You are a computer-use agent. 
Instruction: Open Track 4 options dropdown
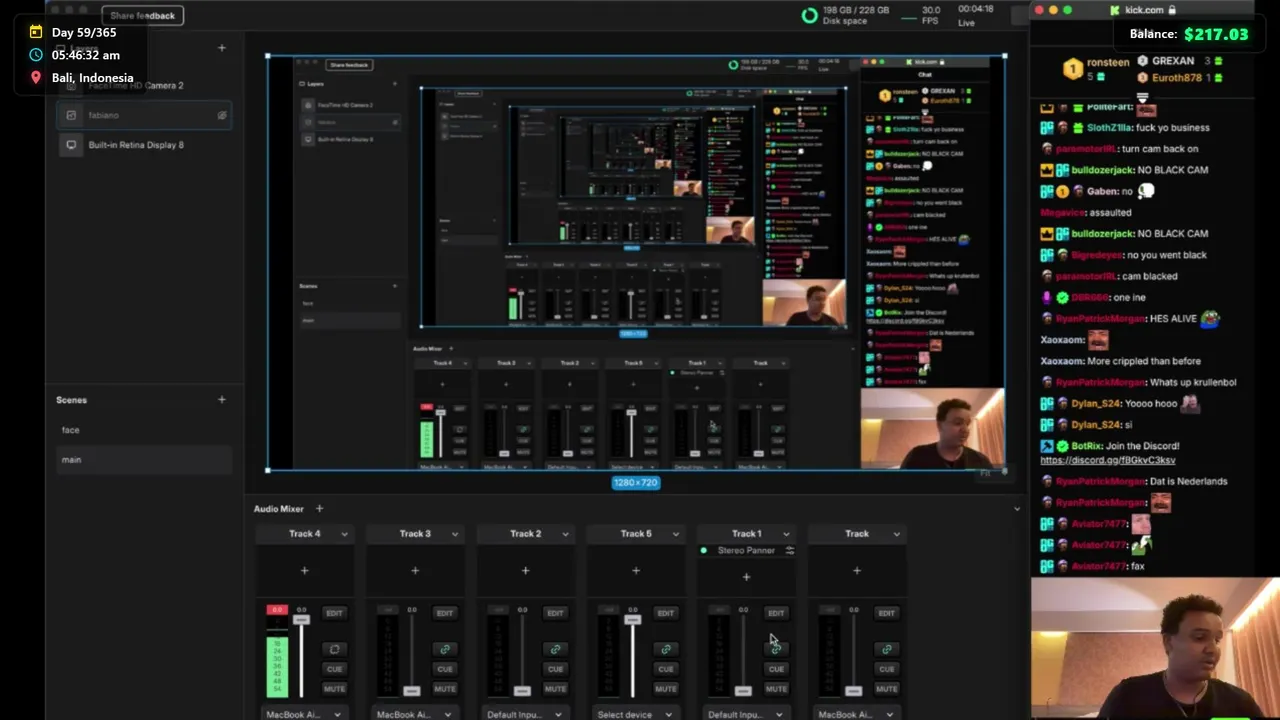(344, 534)
